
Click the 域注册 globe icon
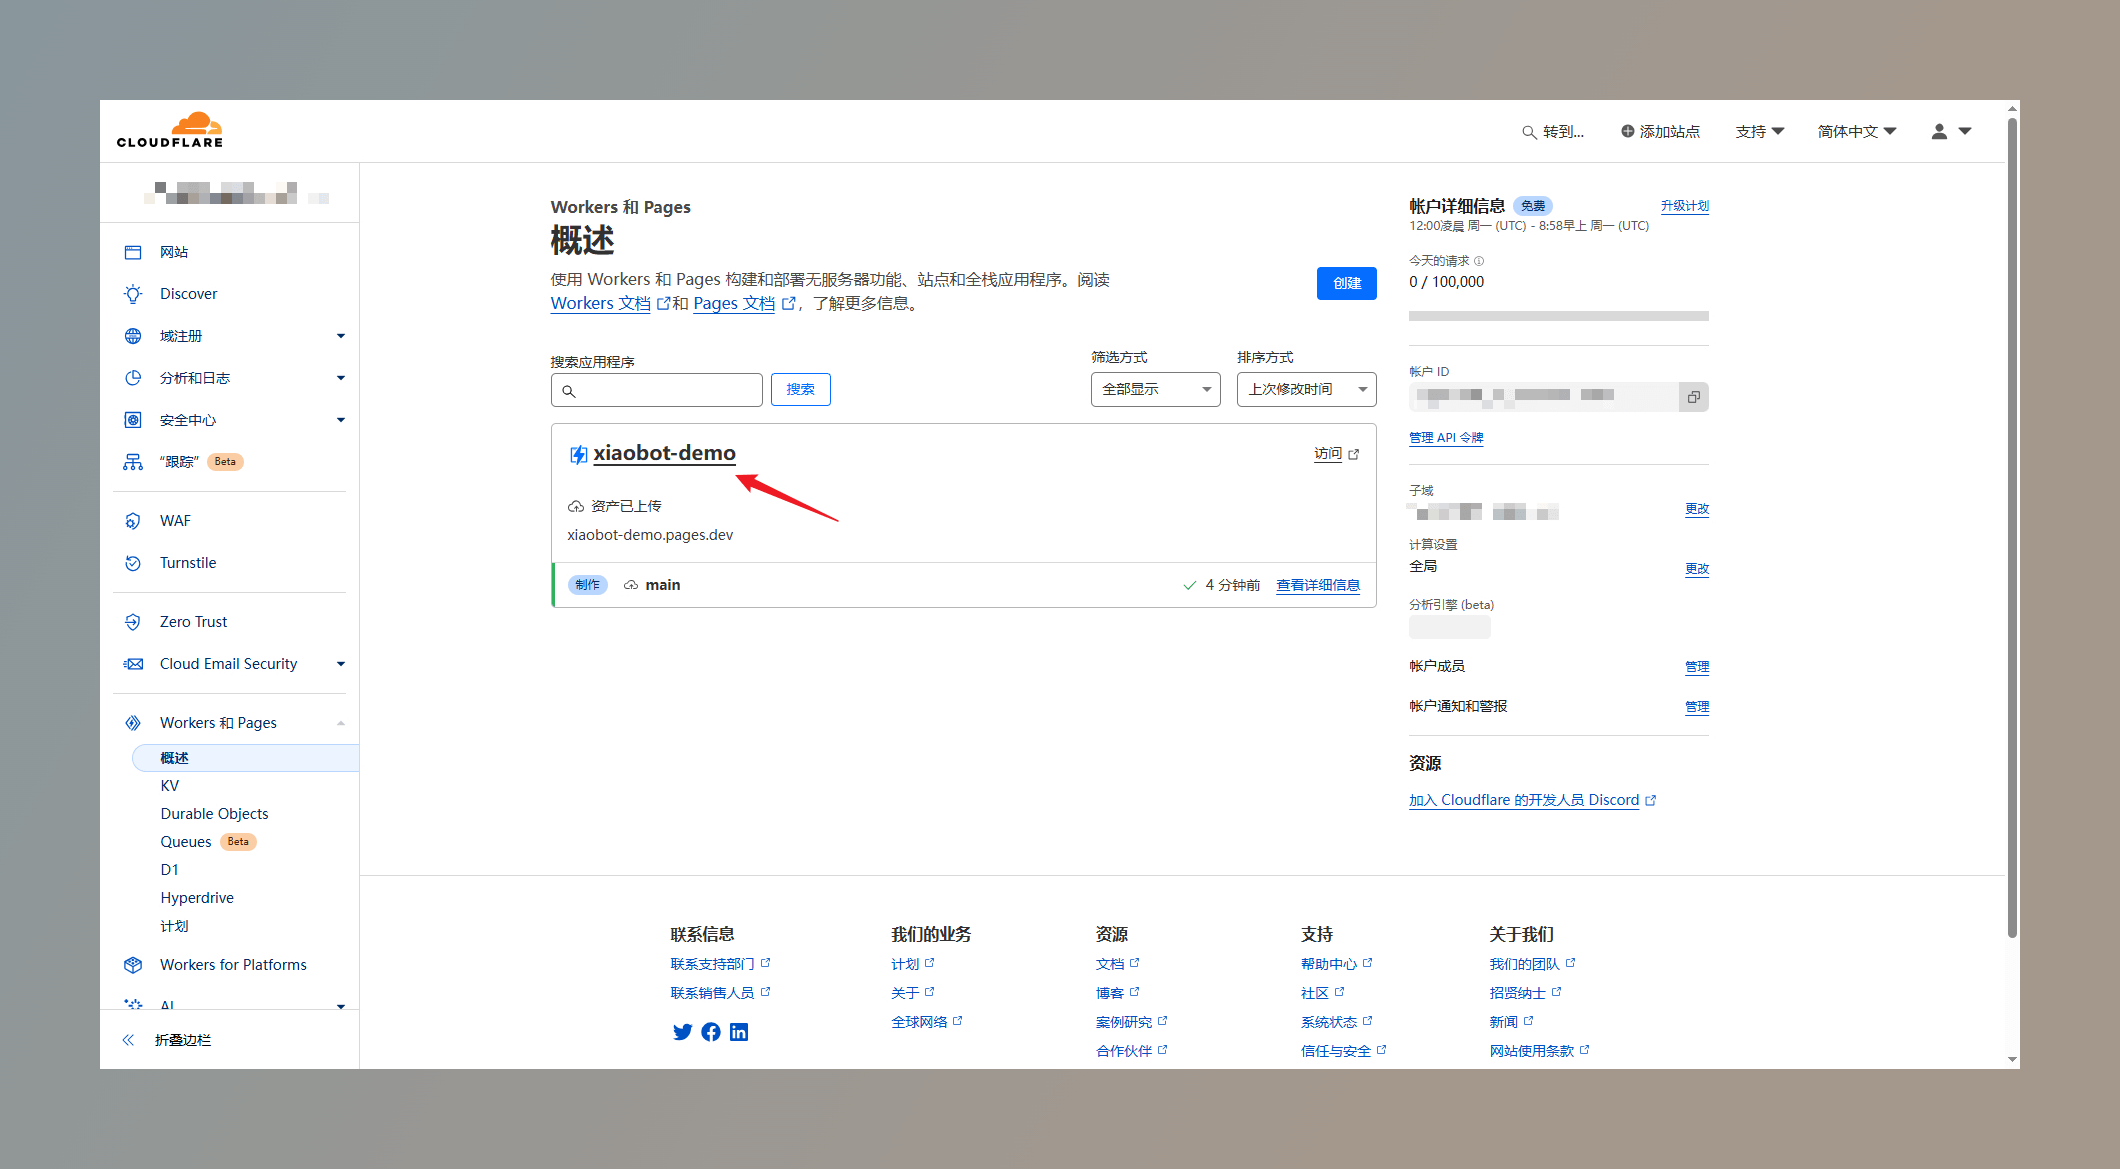pyautogui.click(x=133, y=336)
